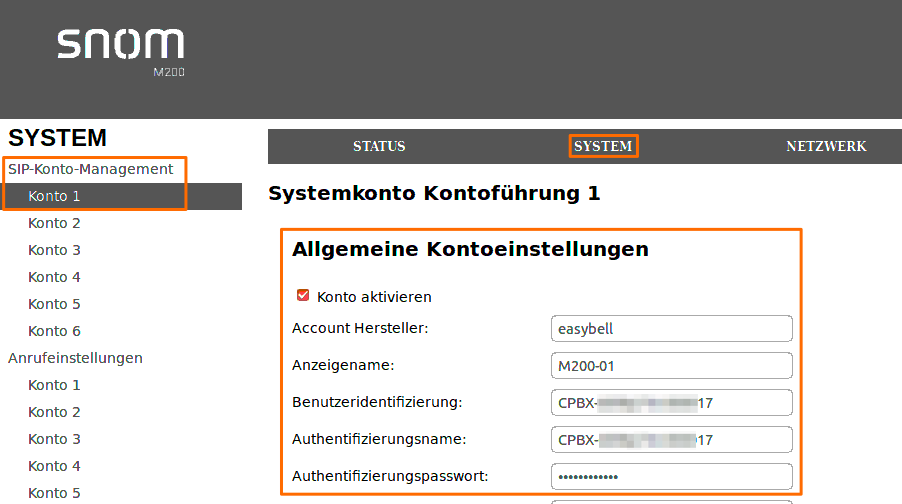Viewport: 902px width, 504px height.
Task: Open the STATUS tab
Action: [x=379, y=146]
